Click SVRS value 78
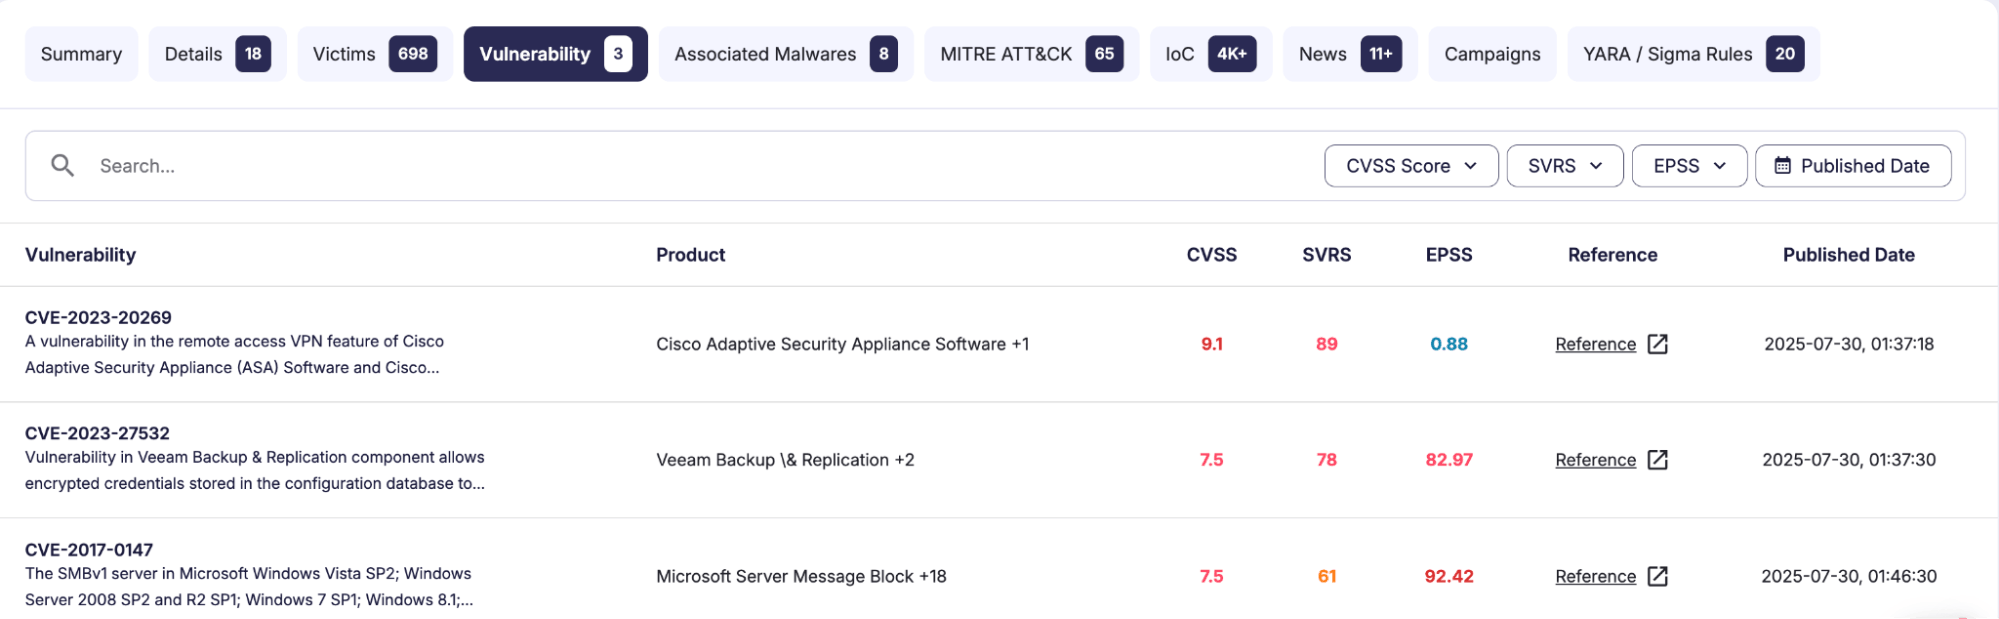Viewport: 1999px width, 619px height. point(1326,460)
